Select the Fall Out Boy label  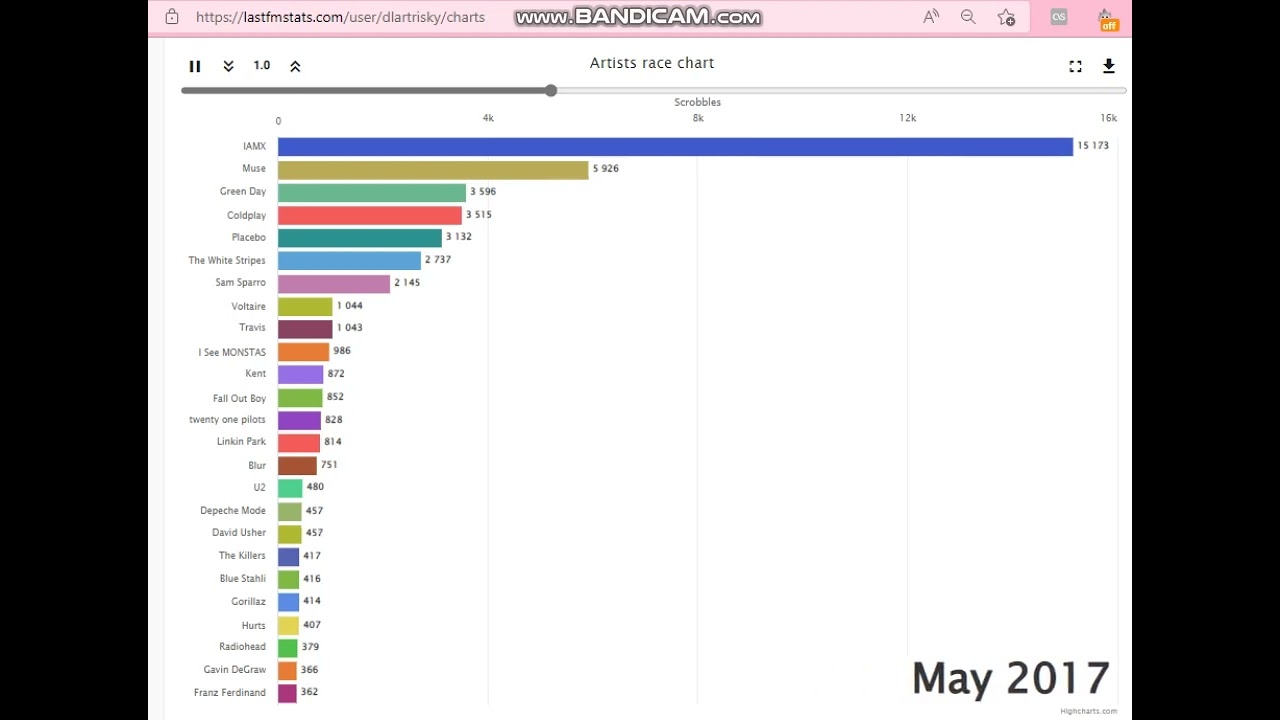coord(239,398)
